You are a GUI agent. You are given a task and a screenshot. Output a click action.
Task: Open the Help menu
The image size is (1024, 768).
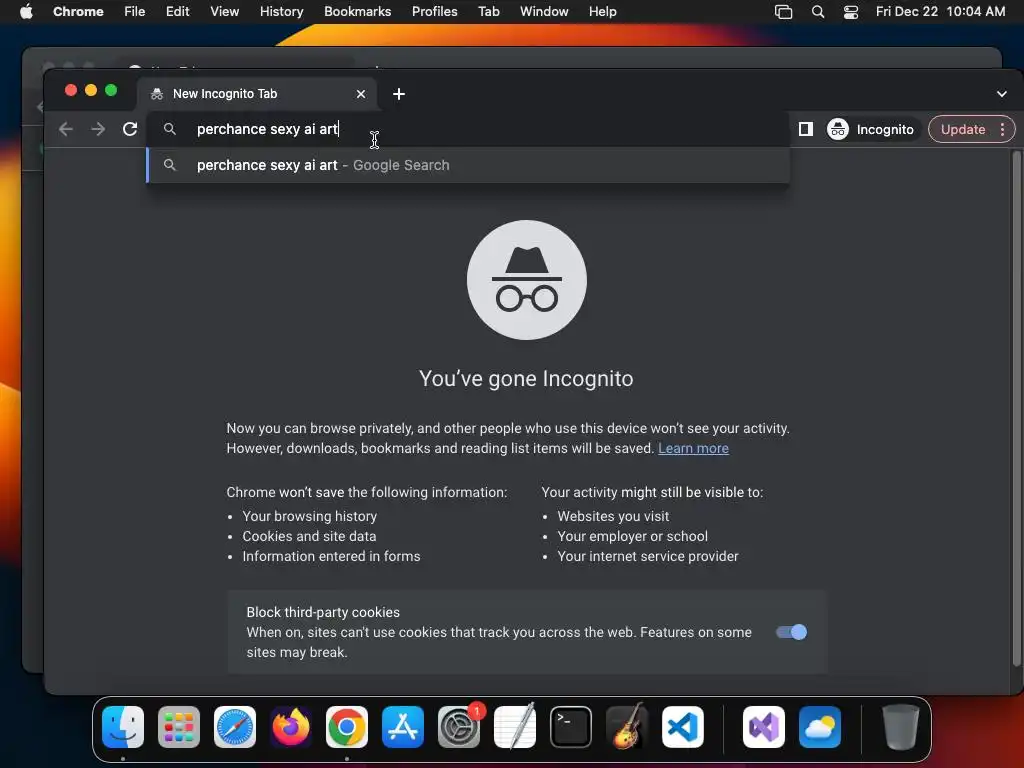click(602, 12)
